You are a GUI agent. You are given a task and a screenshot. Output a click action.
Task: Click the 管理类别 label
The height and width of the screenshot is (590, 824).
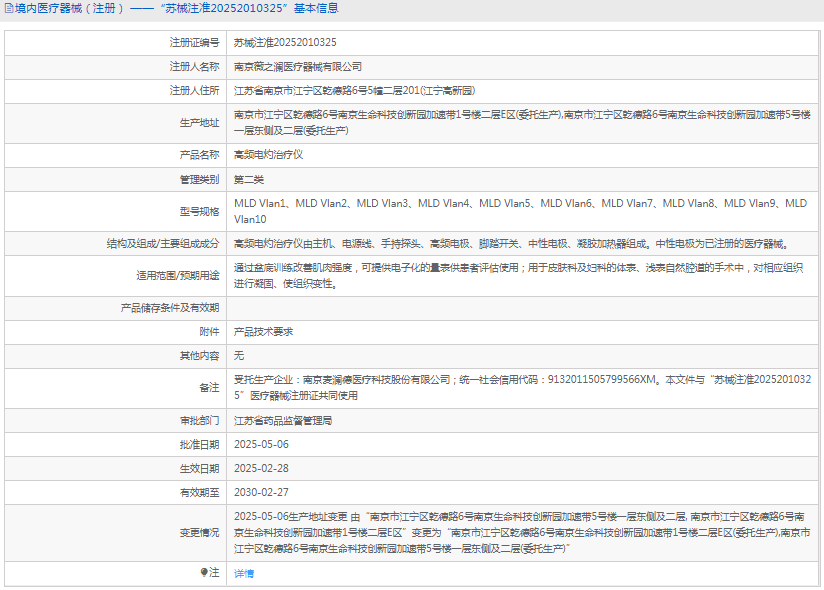(200, 180)
